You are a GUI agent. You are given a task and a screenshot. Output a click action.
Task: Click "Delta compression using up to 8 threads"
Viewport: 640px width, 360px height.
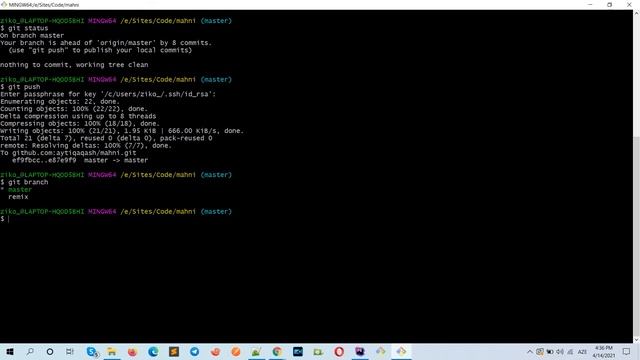pyautogui.click(x=78, y=116)
